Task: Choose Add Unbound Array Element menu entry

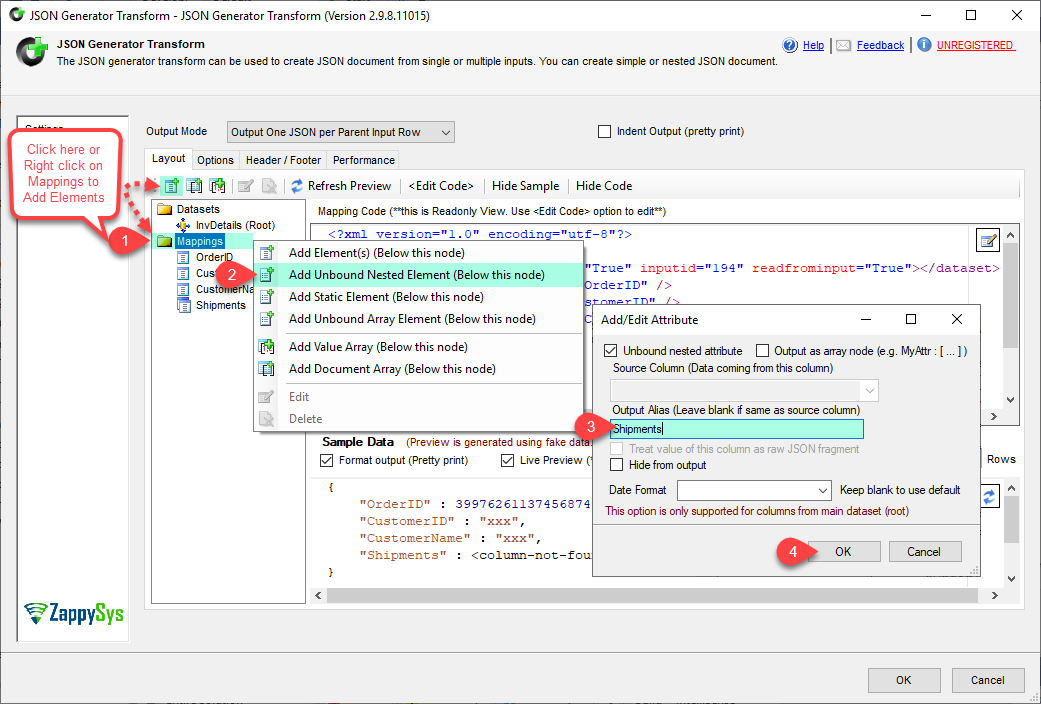Action: pyautogui.click(x=418, y=319)
